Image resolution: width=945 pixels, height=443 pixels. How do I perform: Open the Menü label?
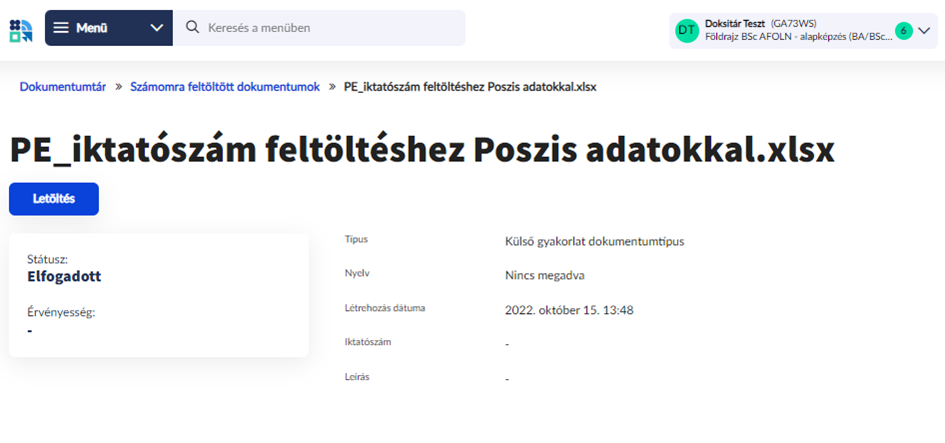pyautogui.click(x=91, y=28)
